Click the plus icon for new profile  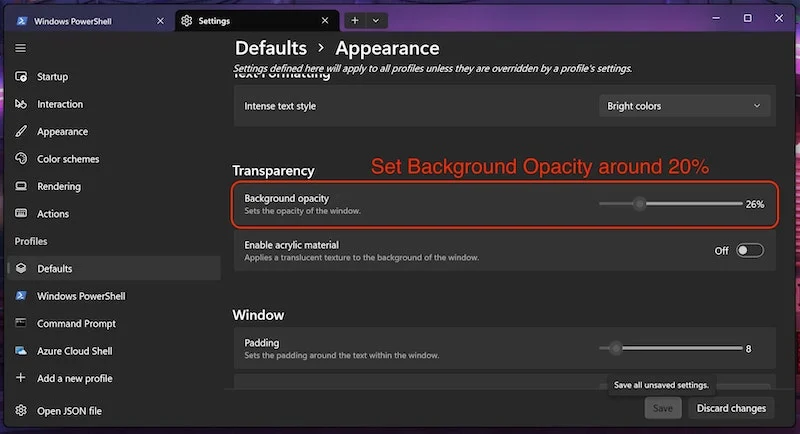tap(20, 378)
